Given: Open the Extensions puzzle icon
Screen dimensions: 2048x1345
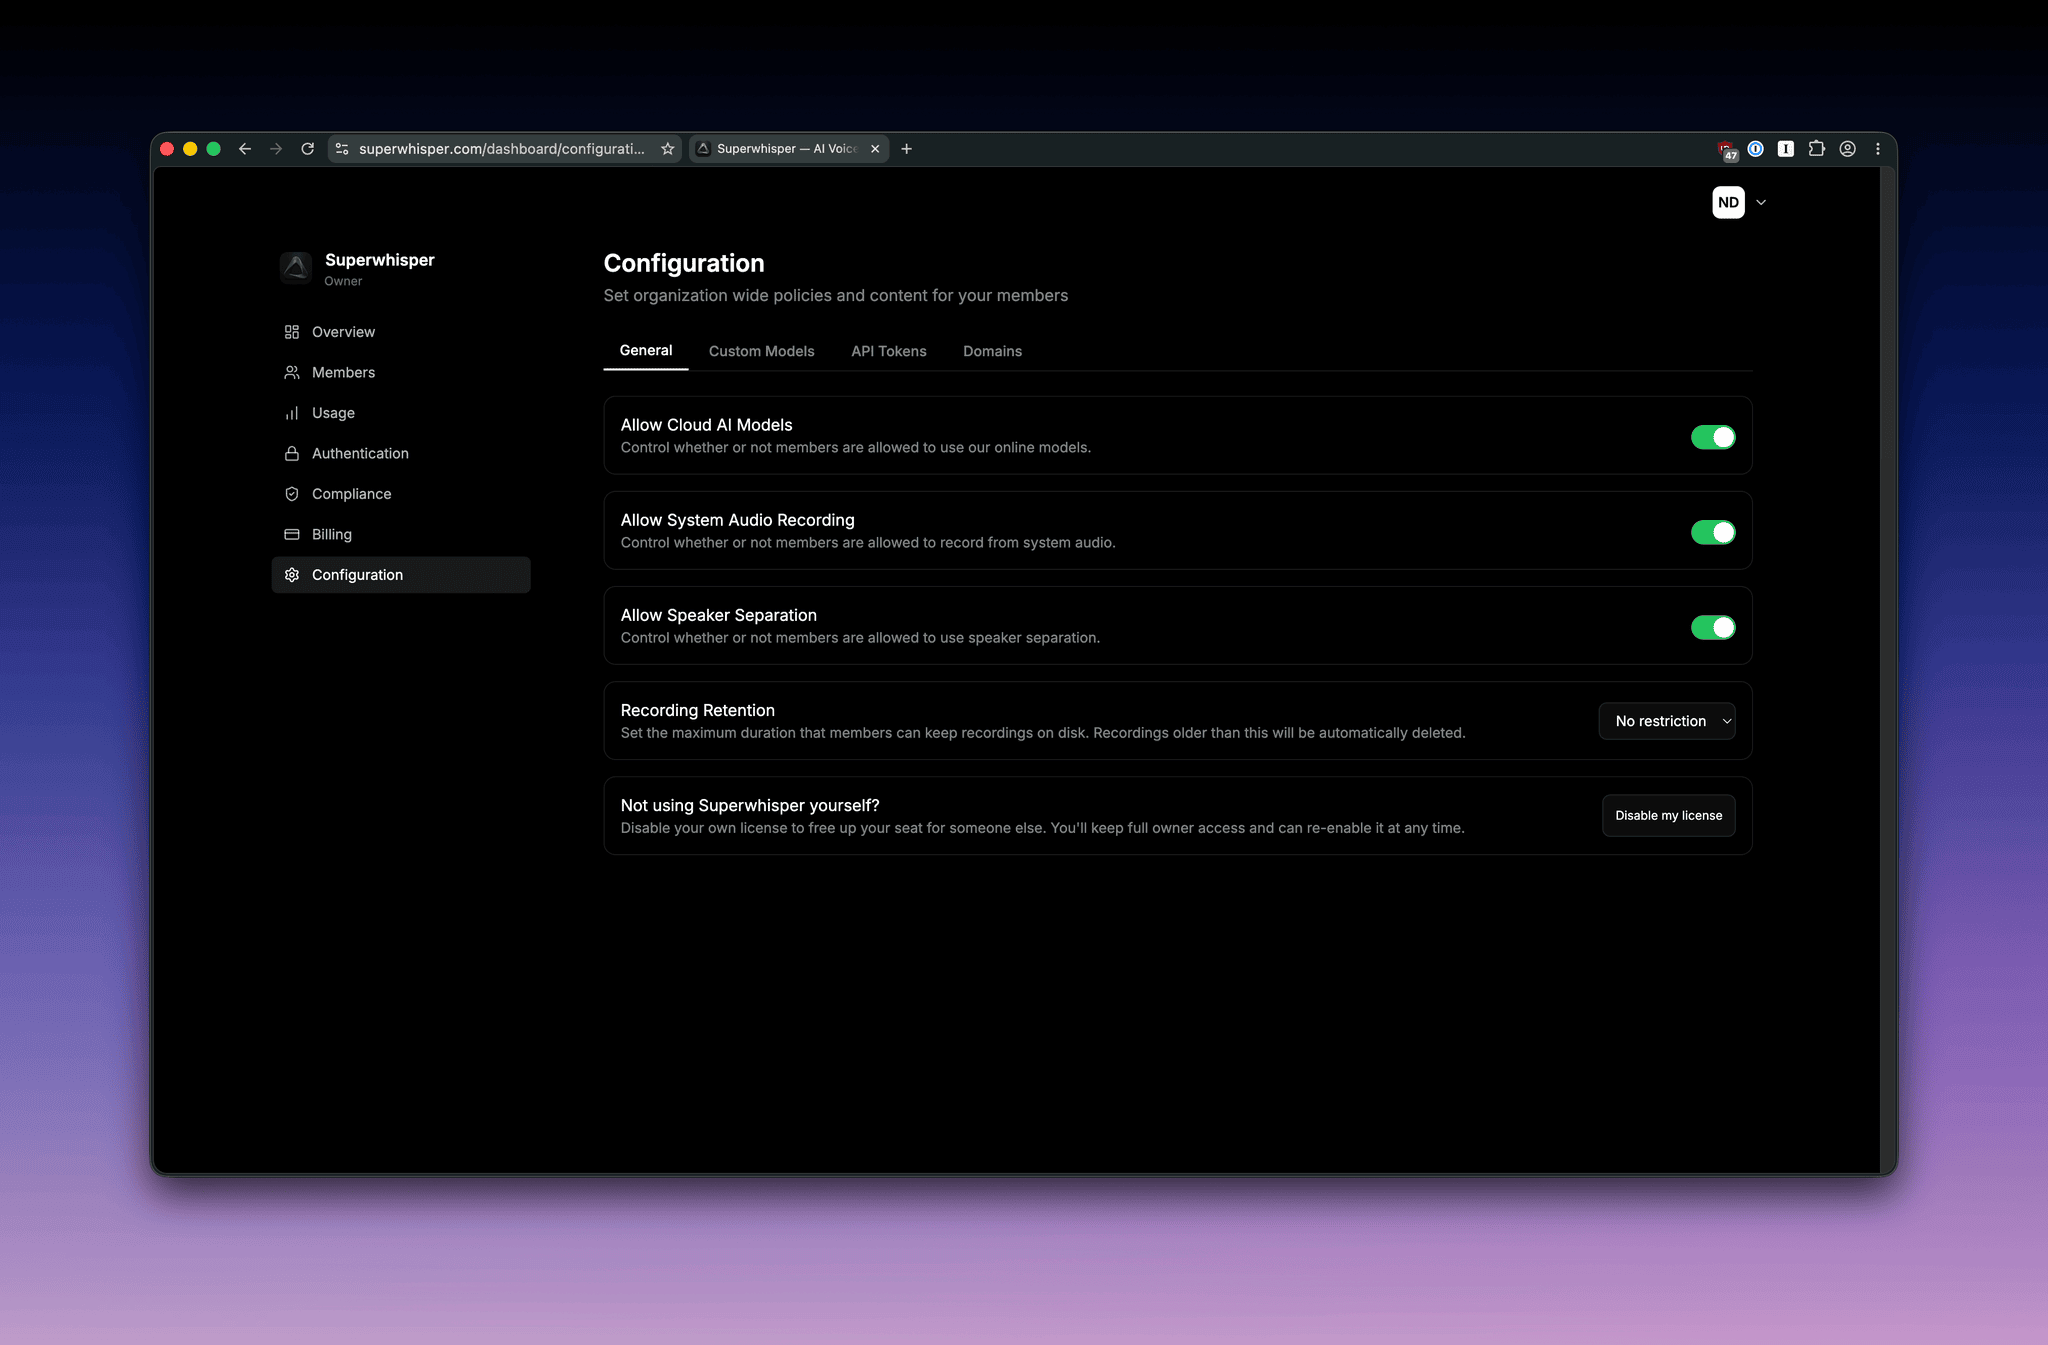Looking at the screenshot, I should click(x=1817, y=149).
